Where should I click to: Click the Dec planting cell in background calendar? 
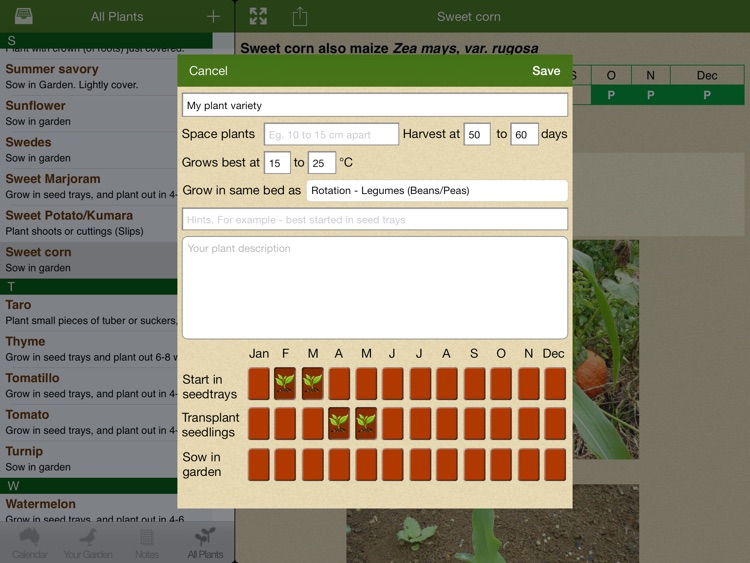coord(707,95)
